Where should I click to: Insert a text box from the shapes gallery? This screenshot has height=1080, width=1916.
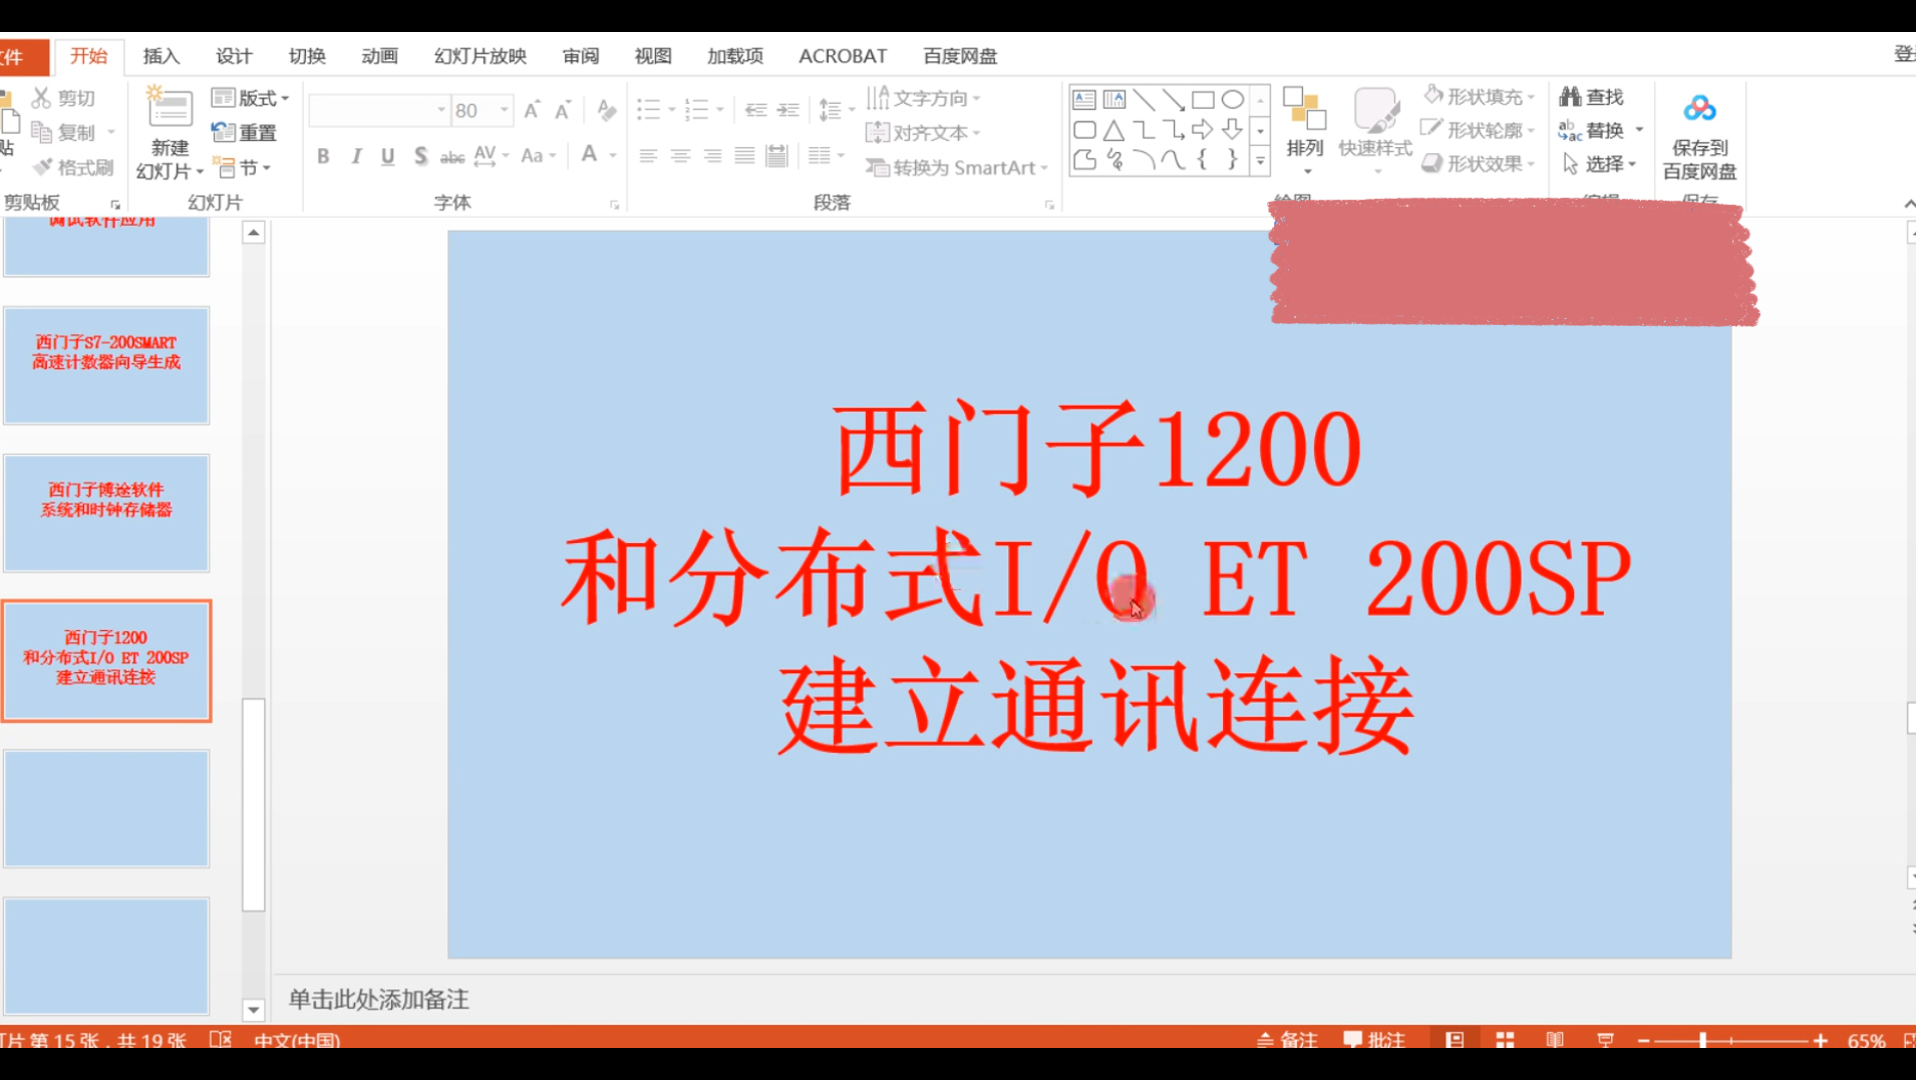pyautogui.click(x=1084, y=99)
